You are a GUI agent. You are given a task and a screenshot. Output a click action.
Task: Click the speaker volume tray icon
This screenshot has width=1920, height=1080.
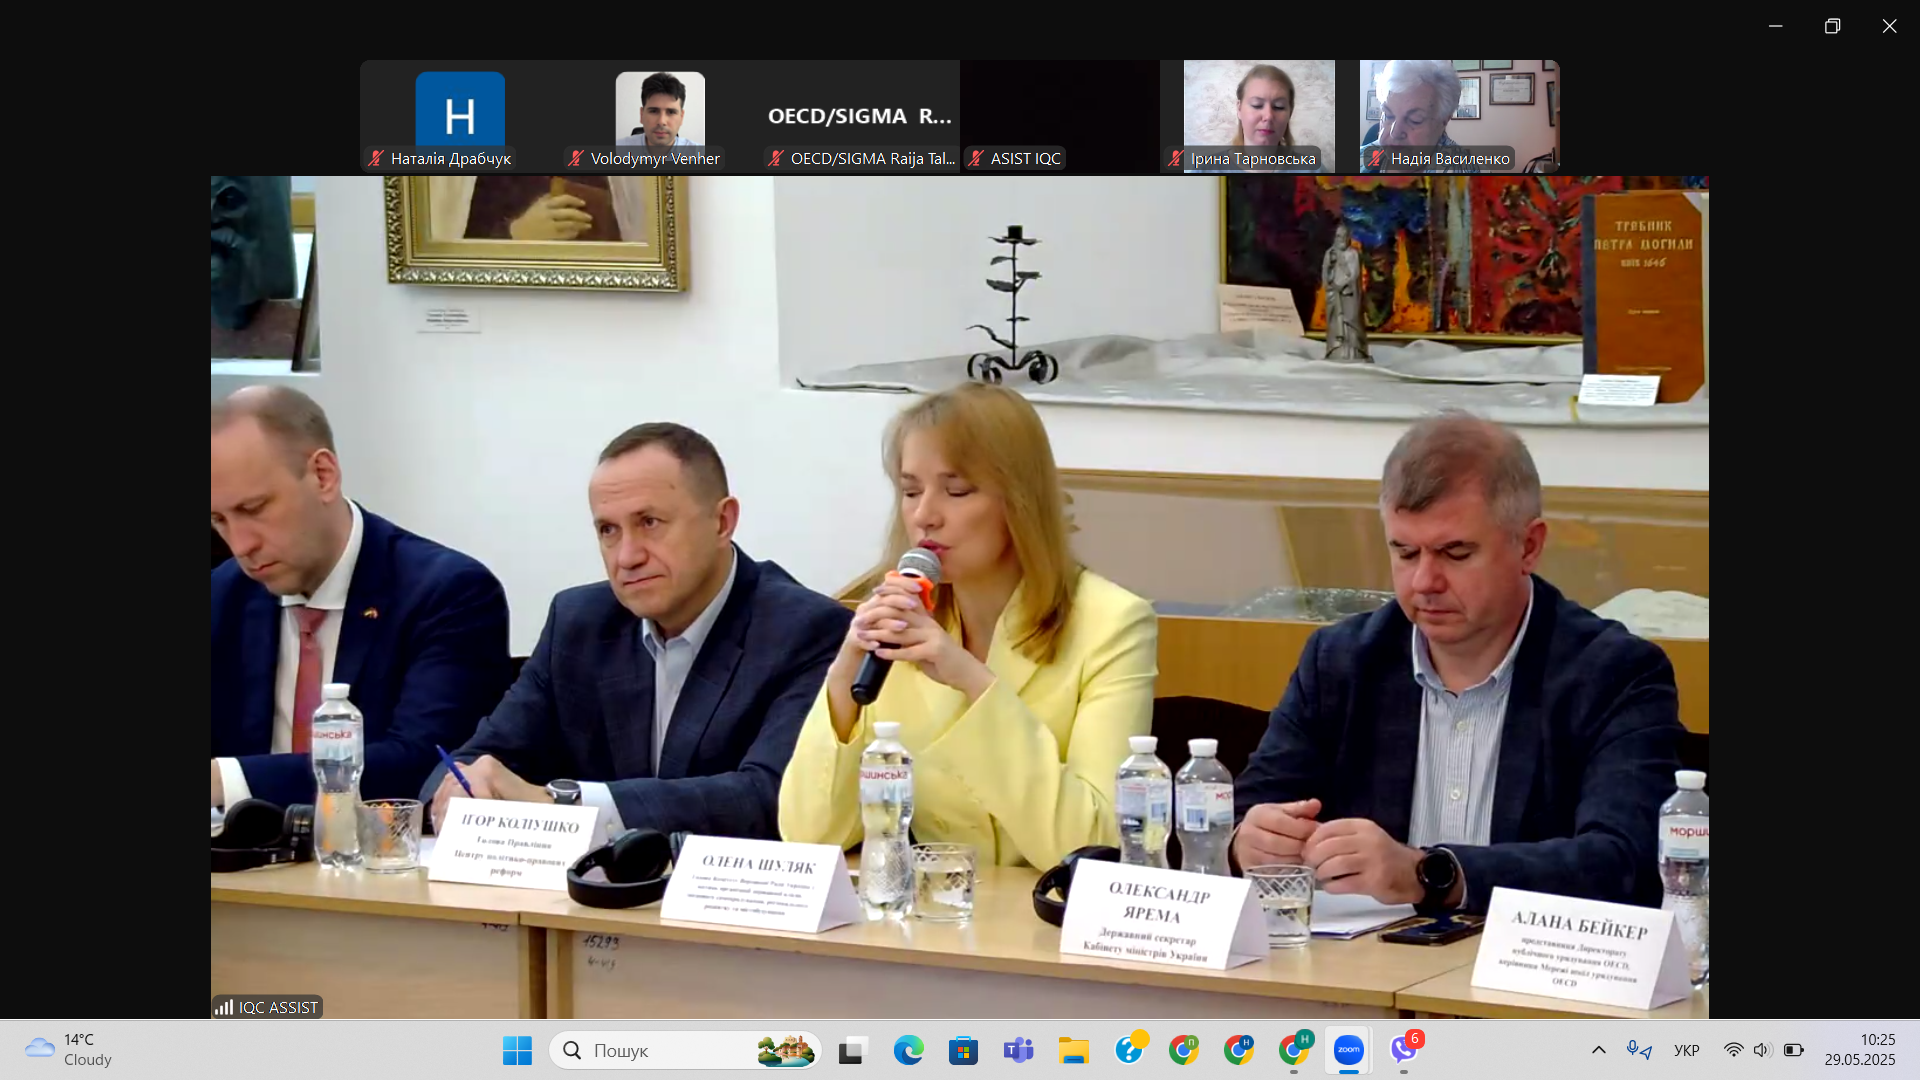1761,1050
